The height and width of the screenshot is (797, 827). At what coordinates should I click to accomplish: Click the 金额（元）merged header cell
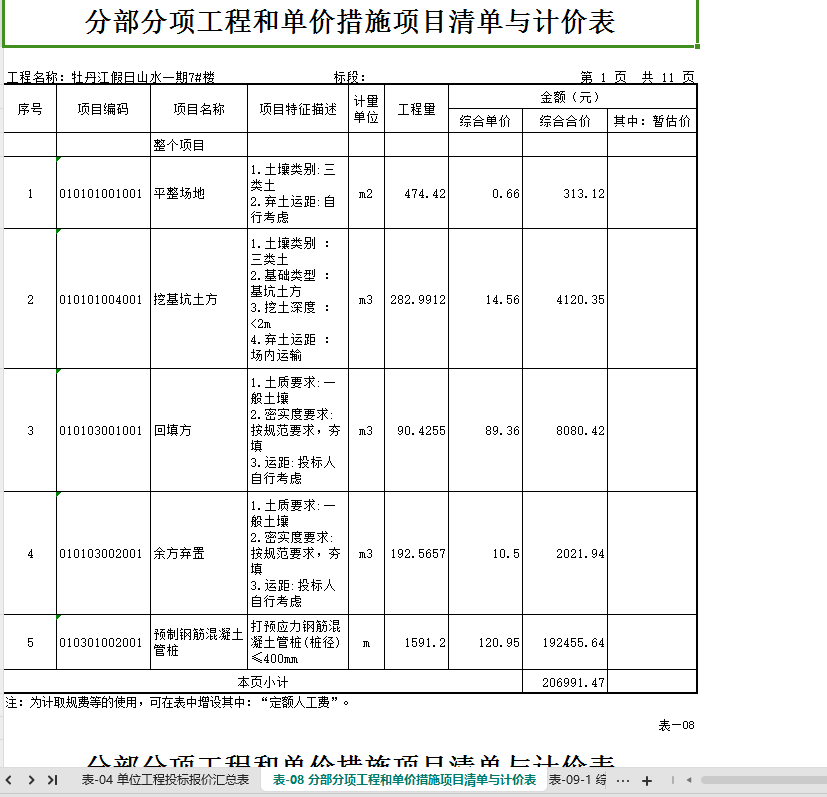[x=572, y=97]
